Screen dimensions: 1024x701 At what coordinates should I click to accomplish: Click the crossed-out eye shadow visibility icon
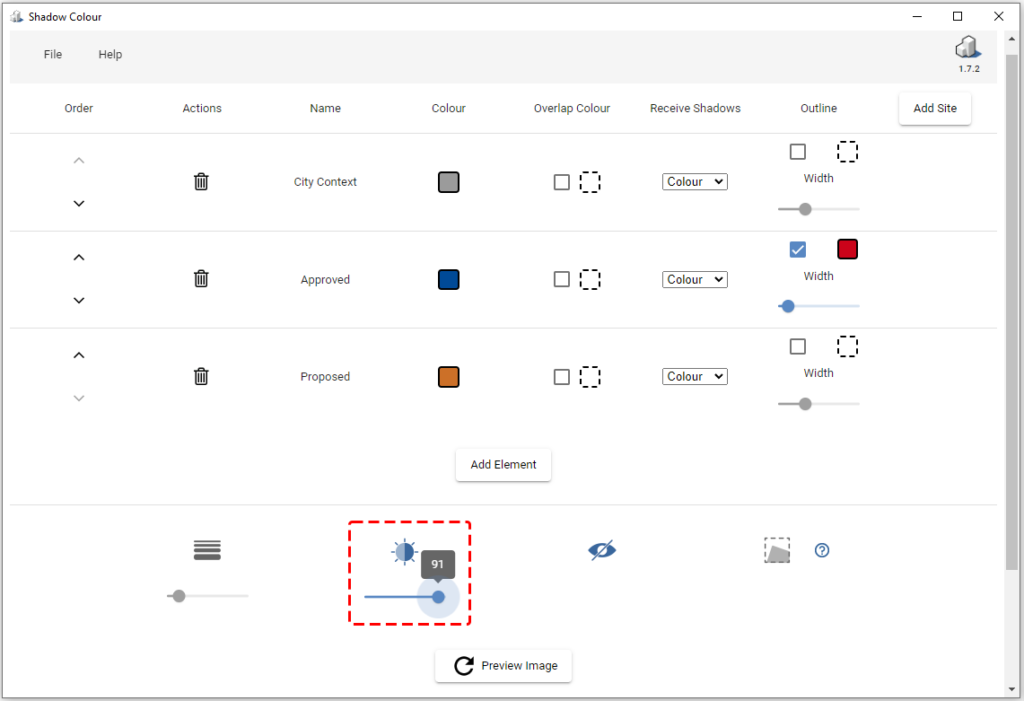[602, 550]
